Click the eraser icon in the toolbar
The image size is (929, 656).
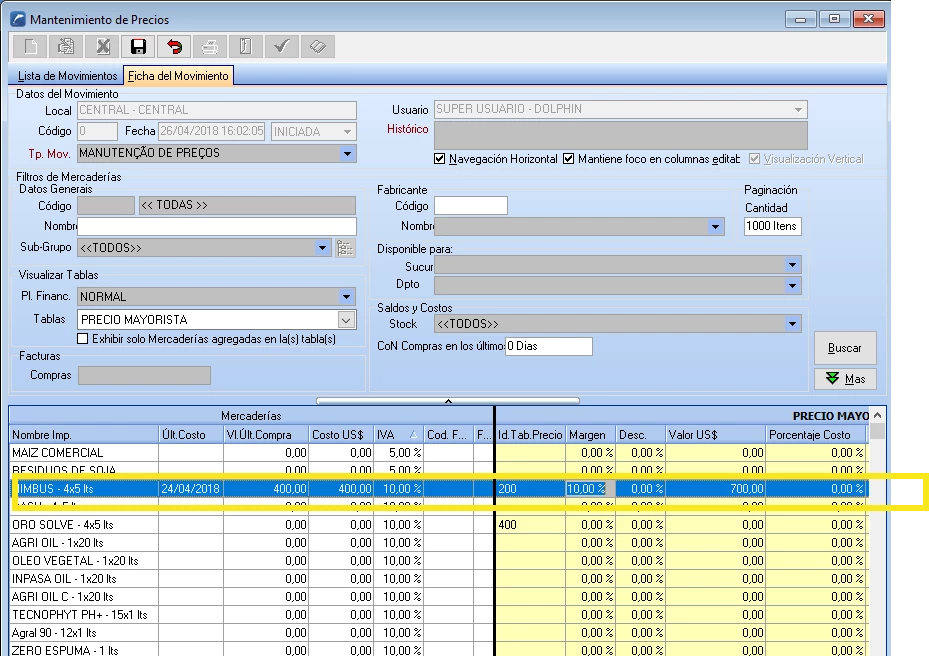click(316, 46)
